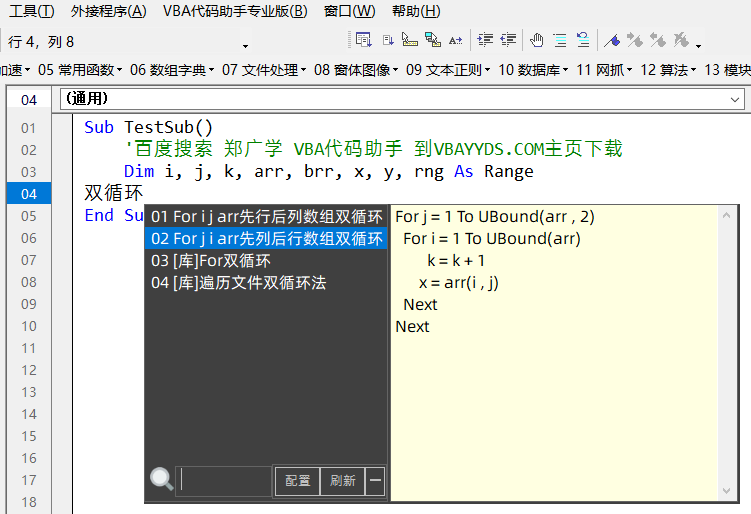Collapse the popup using the dash button
This screenshot has width=751, height=514.
coord(375,481)
